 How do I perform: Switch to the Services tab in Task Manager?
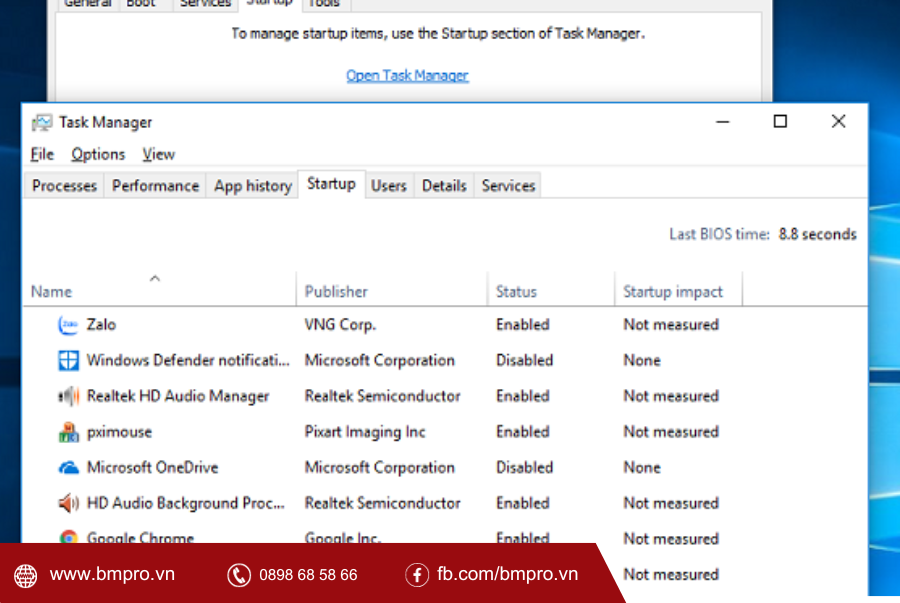coord(508,185)
